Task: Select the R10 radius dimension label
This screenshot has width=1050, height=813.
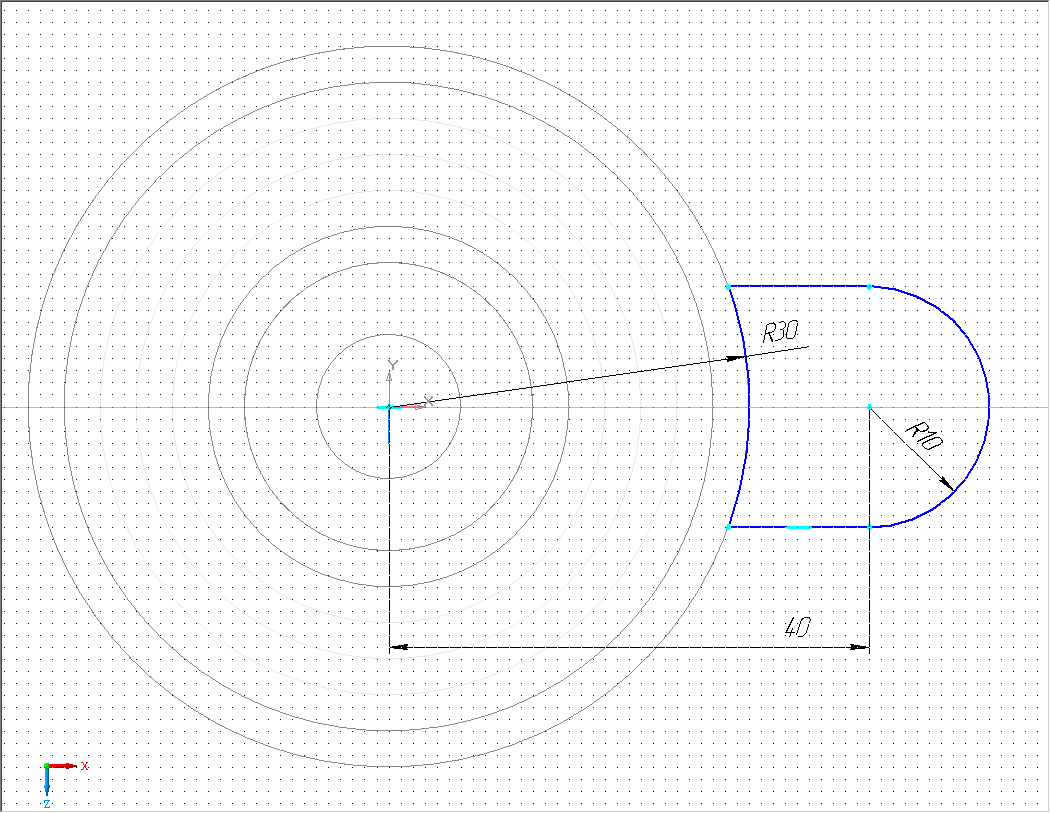Action: click(924, 437)
